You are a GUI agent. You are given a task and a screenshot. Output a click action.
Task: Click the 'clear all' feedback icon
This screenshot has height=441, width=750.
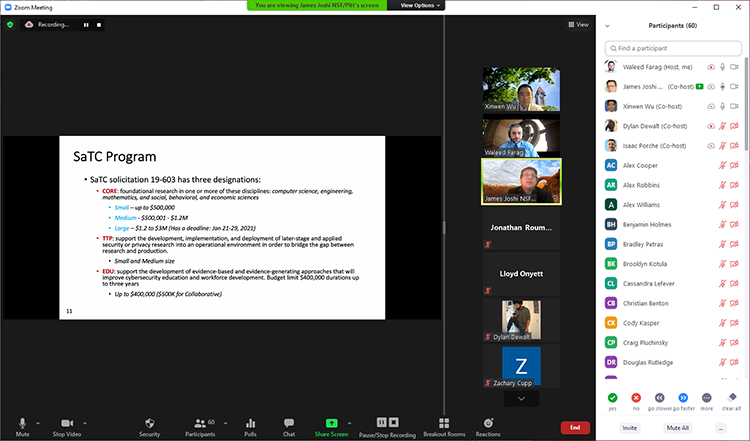[732, 397]
